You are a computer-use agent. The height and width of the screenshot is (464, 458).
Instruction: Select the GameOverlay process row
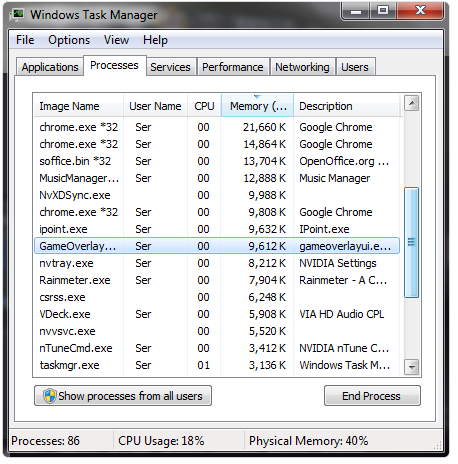pyautogui.click(x=217, y=246)
